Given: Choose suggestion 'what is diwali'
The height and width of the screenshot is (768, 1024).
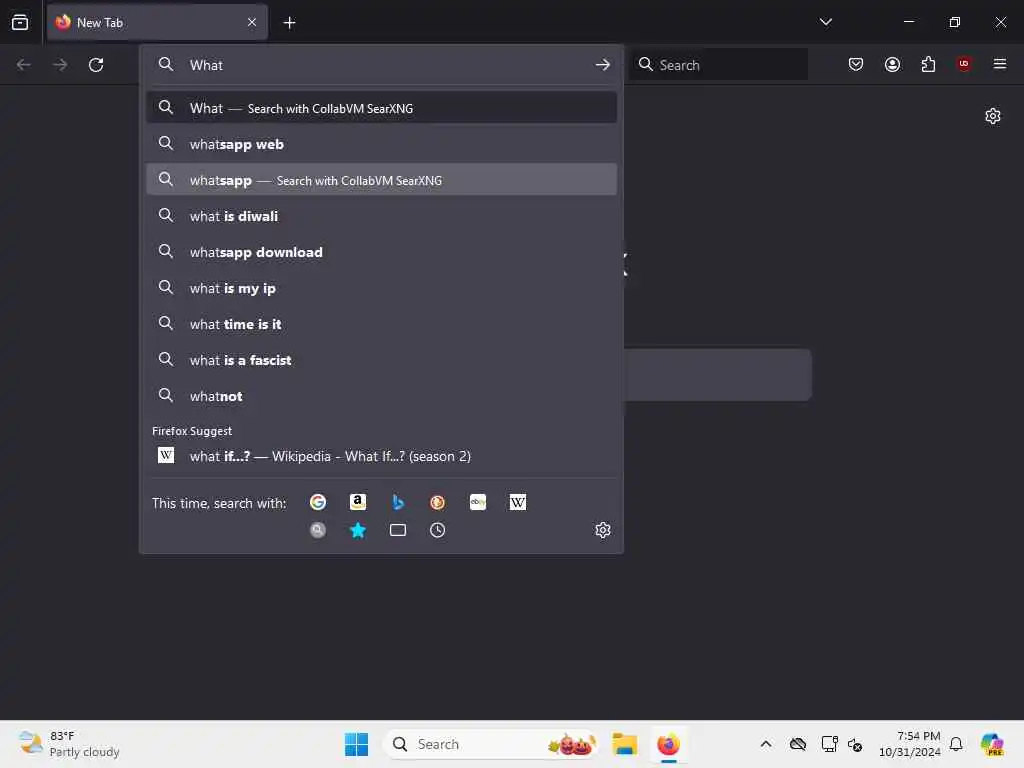Looking at the screenshot, I should click(381, 216).
